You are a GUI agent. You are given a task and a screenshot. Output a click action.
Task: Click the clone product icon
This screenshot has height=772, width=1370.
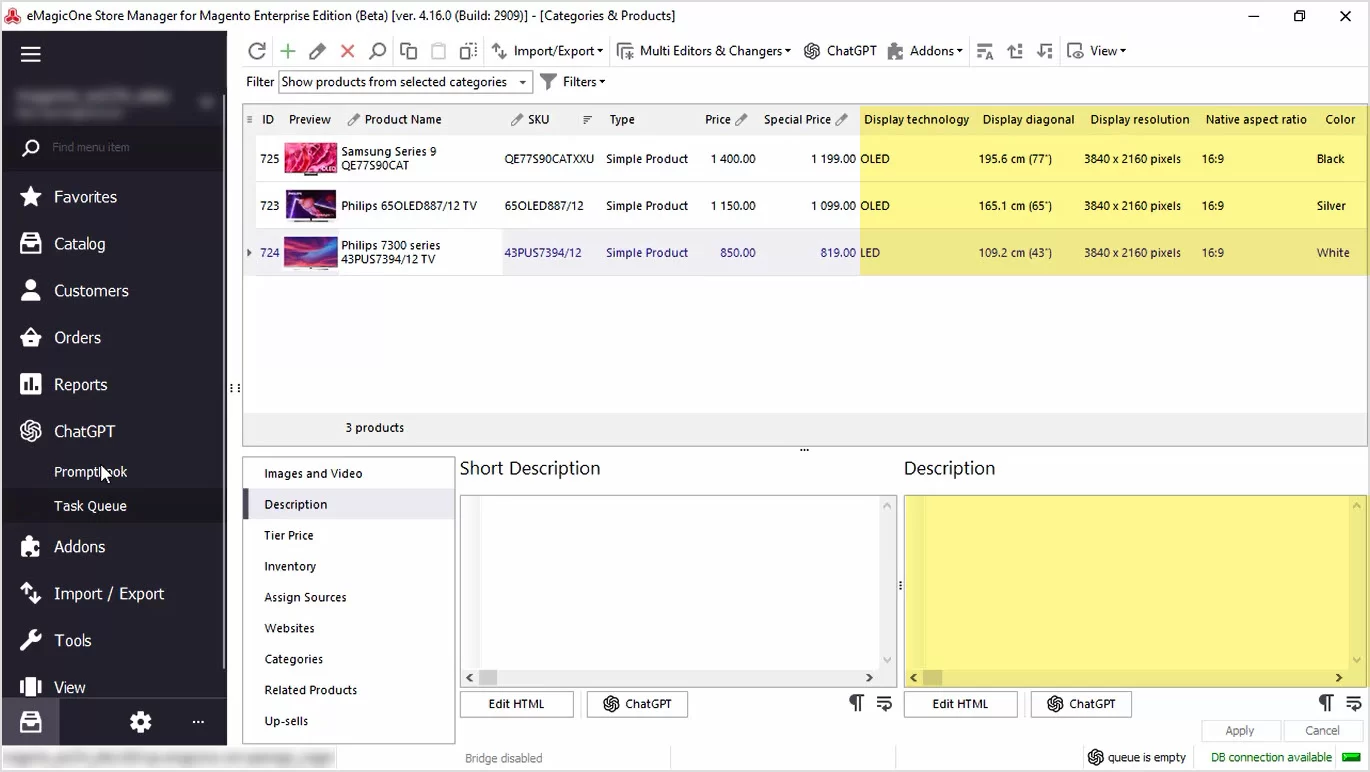[x=468, y=51]
